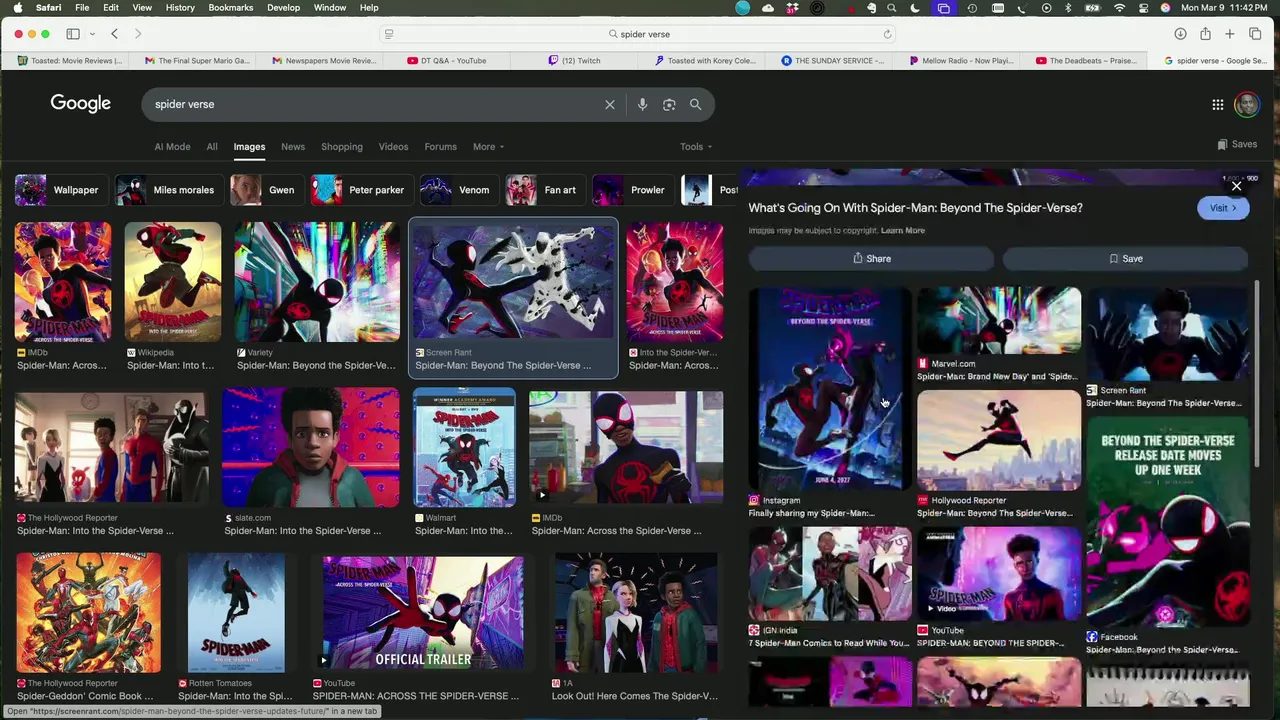Image resolution: width=1280 pixels, height=720 pixels.
Task: Click the Google search text field
Action: [x=375, y=104]
